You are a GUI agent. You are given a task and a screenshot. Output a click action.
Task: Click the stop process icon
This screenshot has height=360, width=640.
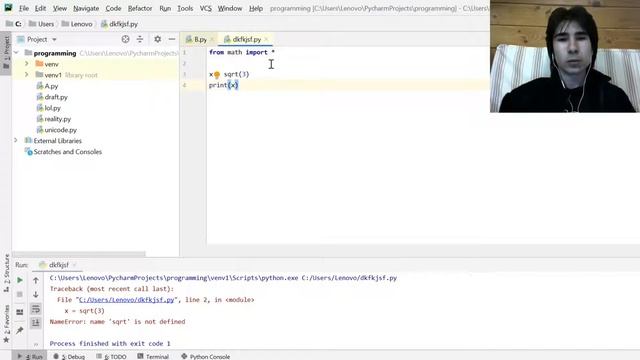20,294
